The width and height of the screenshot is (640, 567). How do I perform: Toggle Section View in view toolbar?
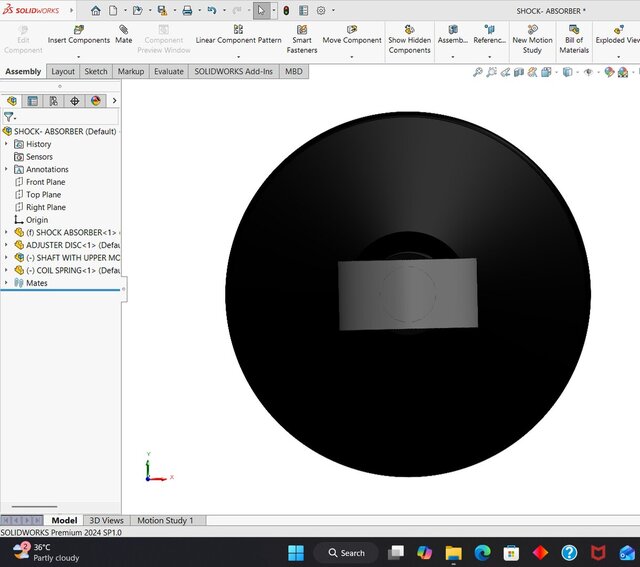[519, 72]
